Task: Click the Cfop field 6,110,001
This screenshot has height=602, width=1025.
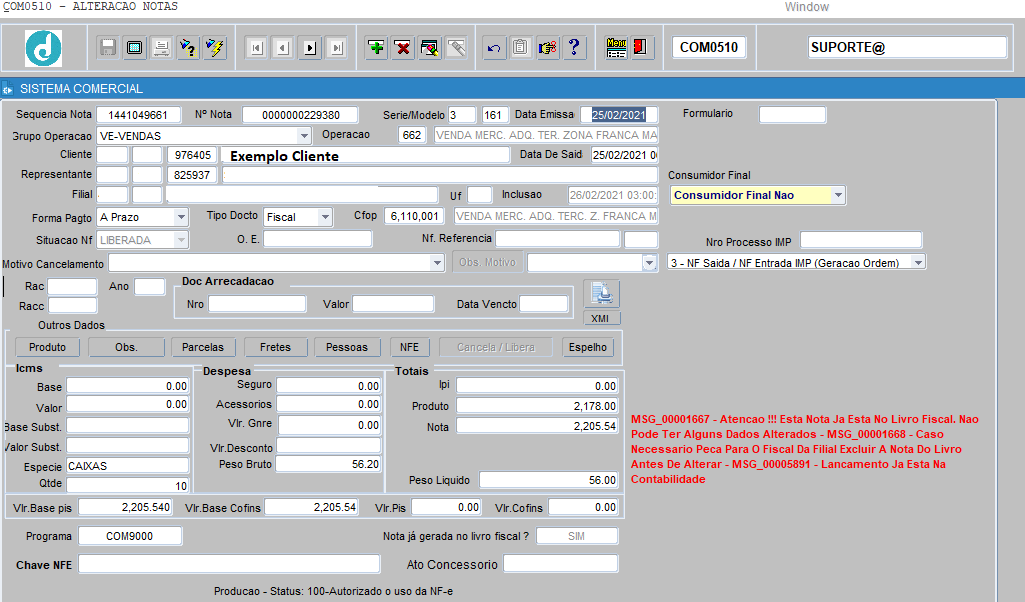Action: tap(414, 216)
